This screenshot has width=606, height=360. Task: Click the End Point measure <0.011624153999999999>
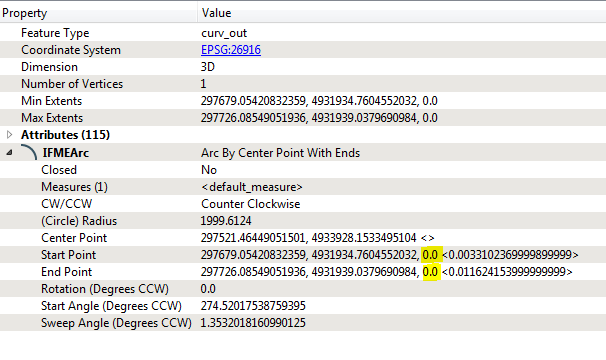(507, 272)
